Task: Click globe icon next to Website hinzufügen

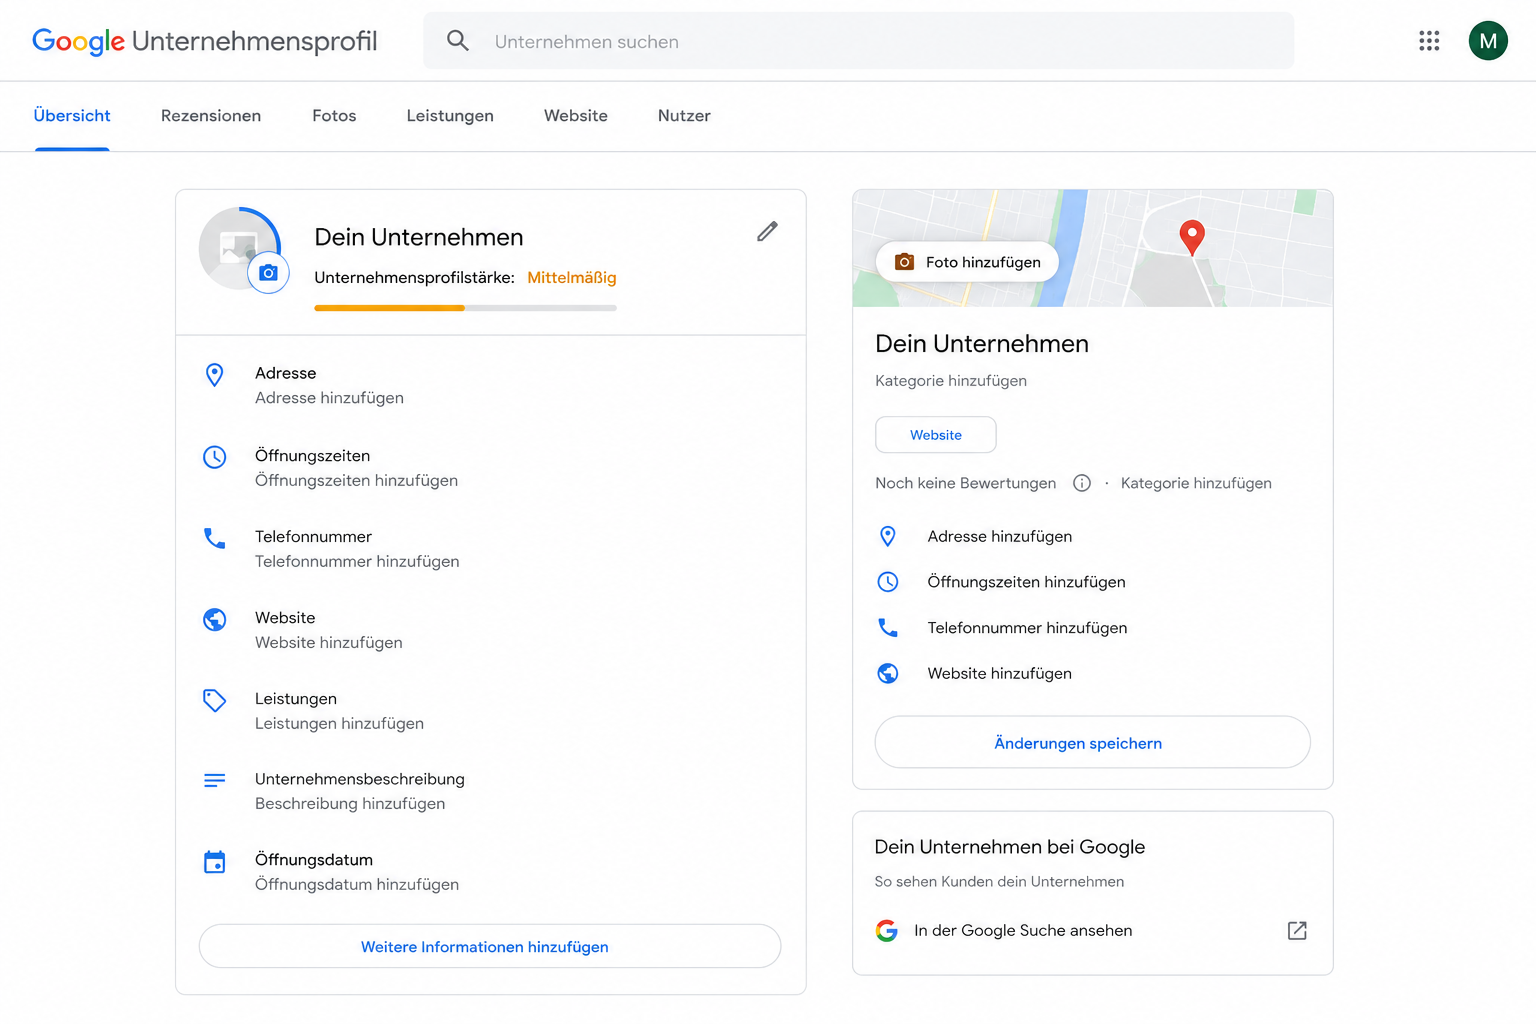Action: click(887, 673)
